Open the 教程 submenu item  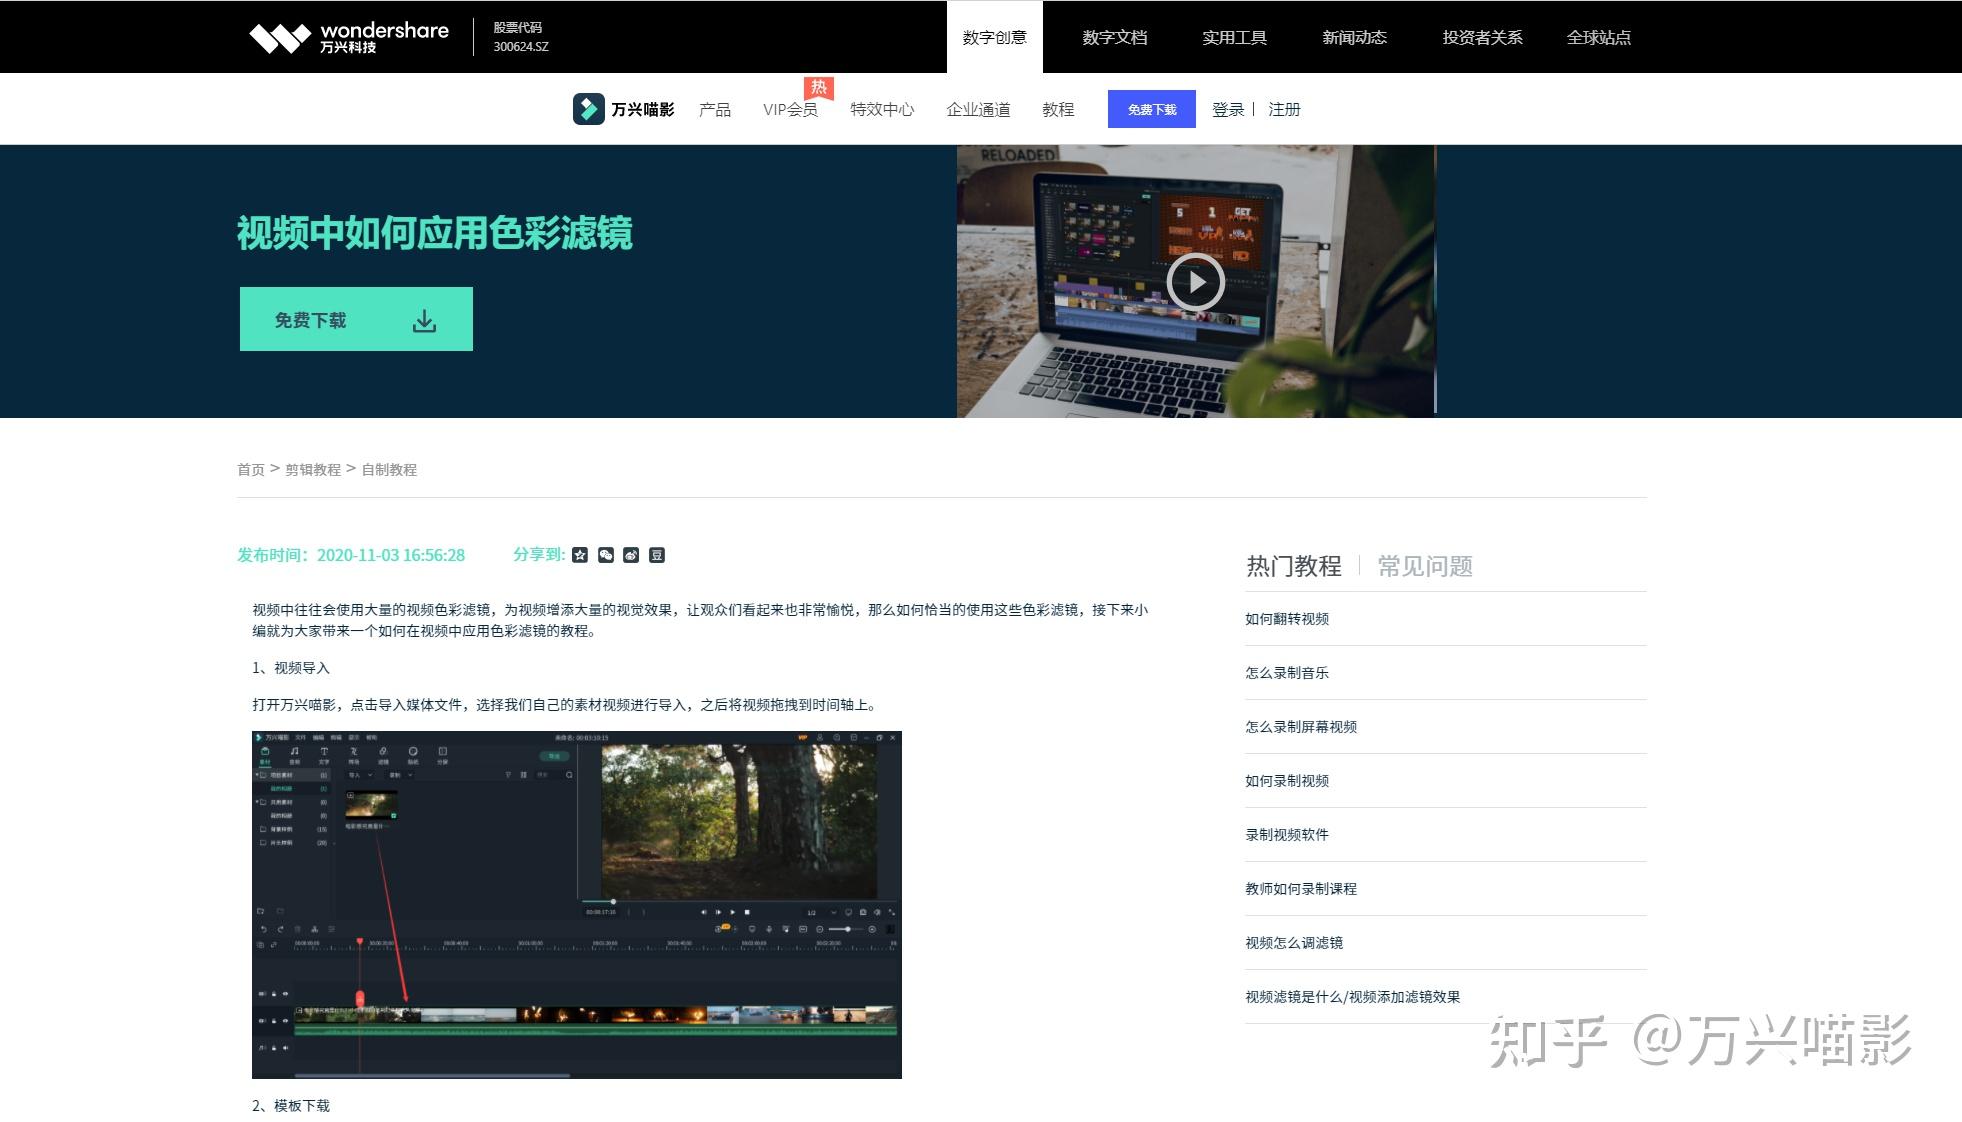coord(1058,109)
